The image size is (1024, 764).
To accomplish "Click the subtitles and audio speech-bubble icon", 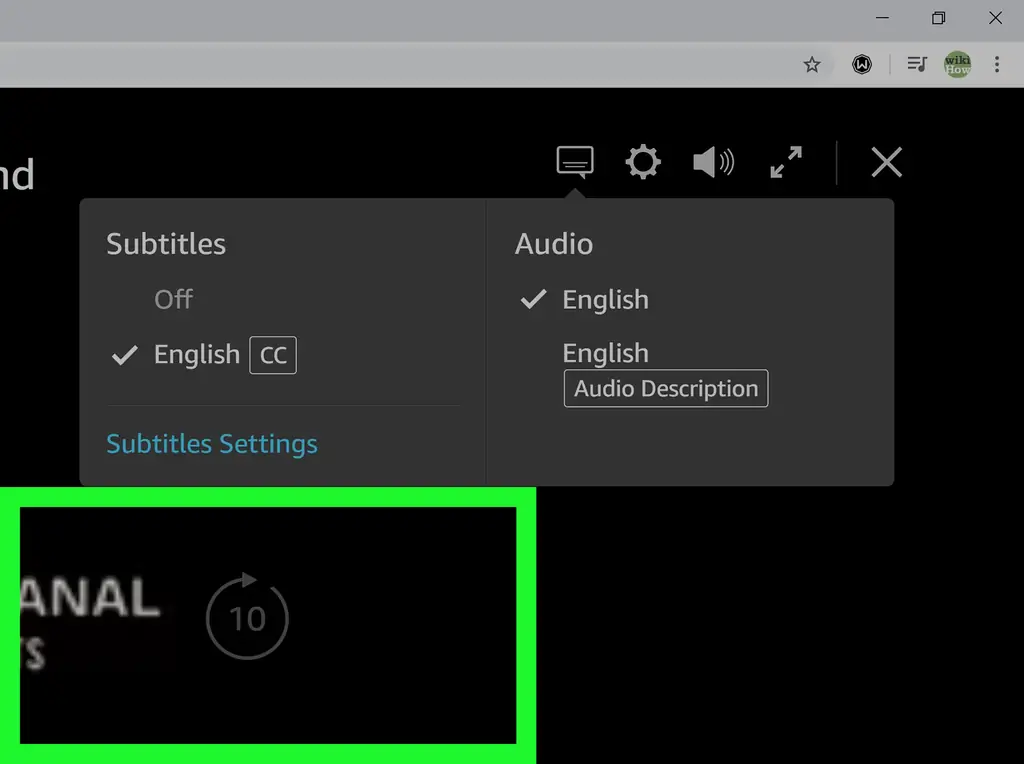I will click(x=575, y=161).
